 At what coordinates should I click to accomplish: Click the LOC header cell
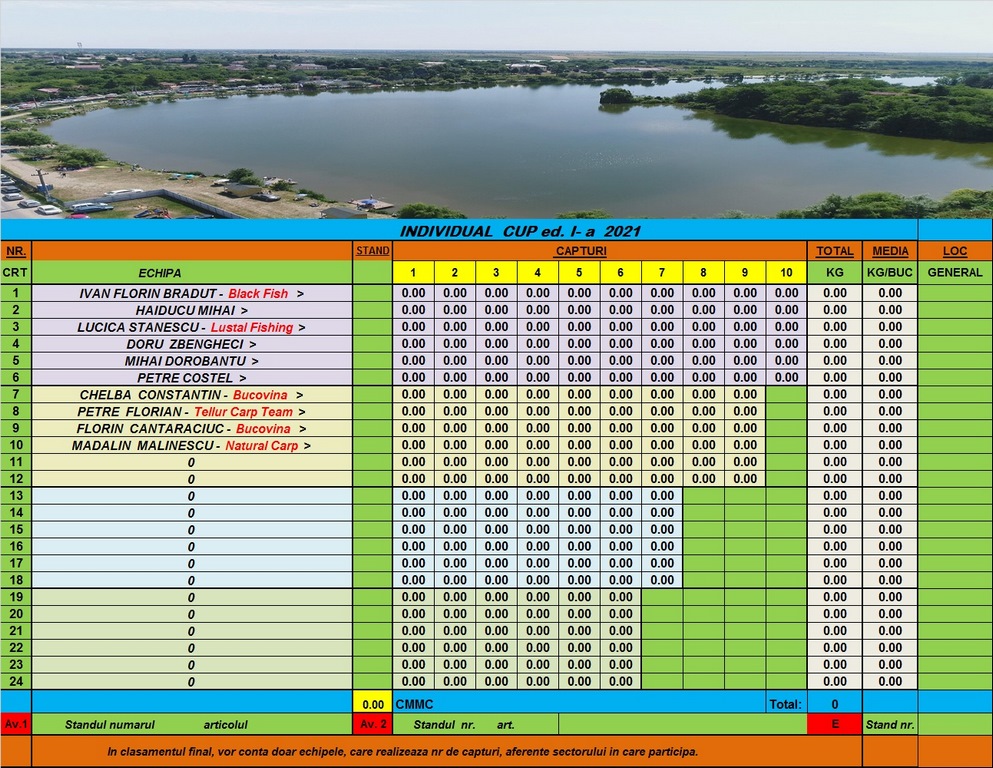click(x=954, y=251)
